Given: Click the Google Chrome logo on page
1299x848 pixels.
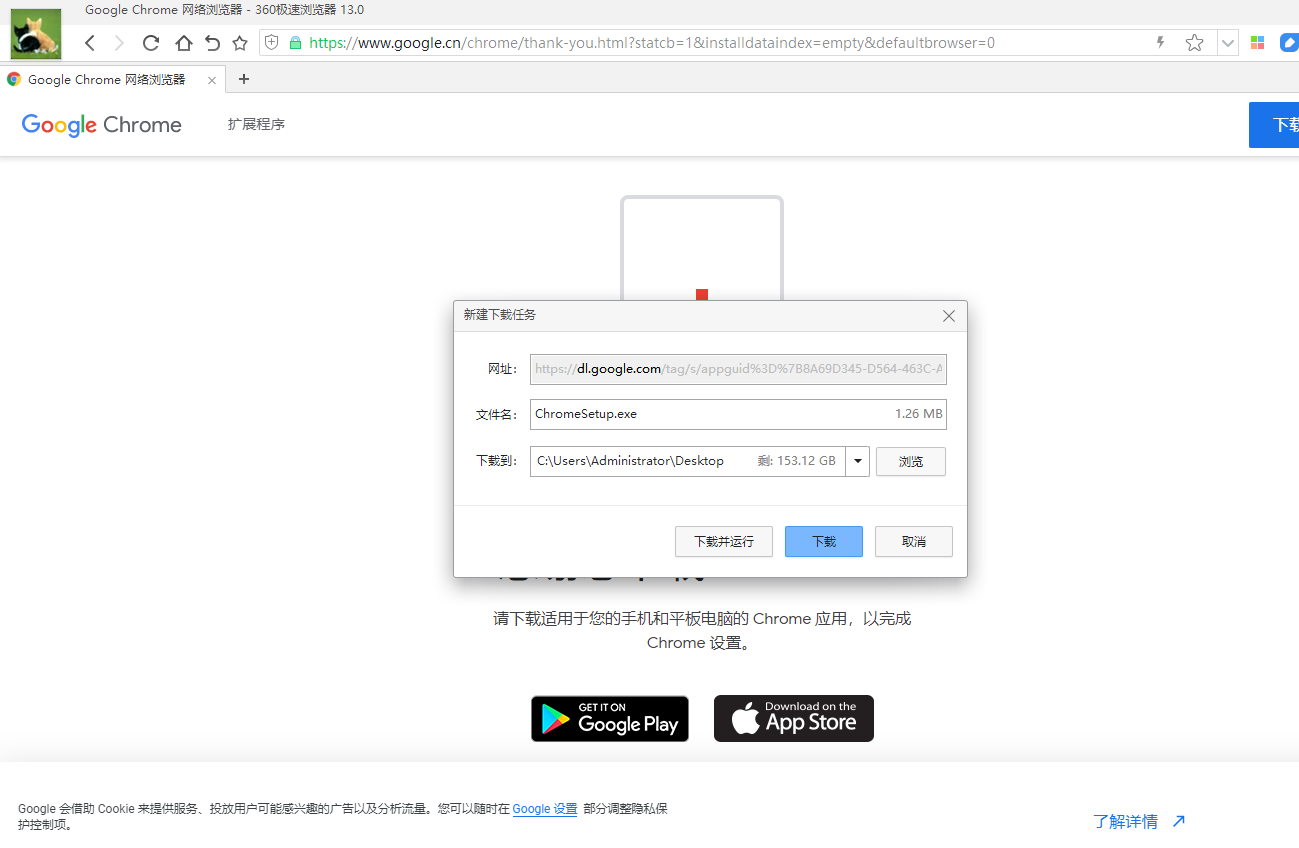Looking at the screenshot, I should (x=102, y=125).
